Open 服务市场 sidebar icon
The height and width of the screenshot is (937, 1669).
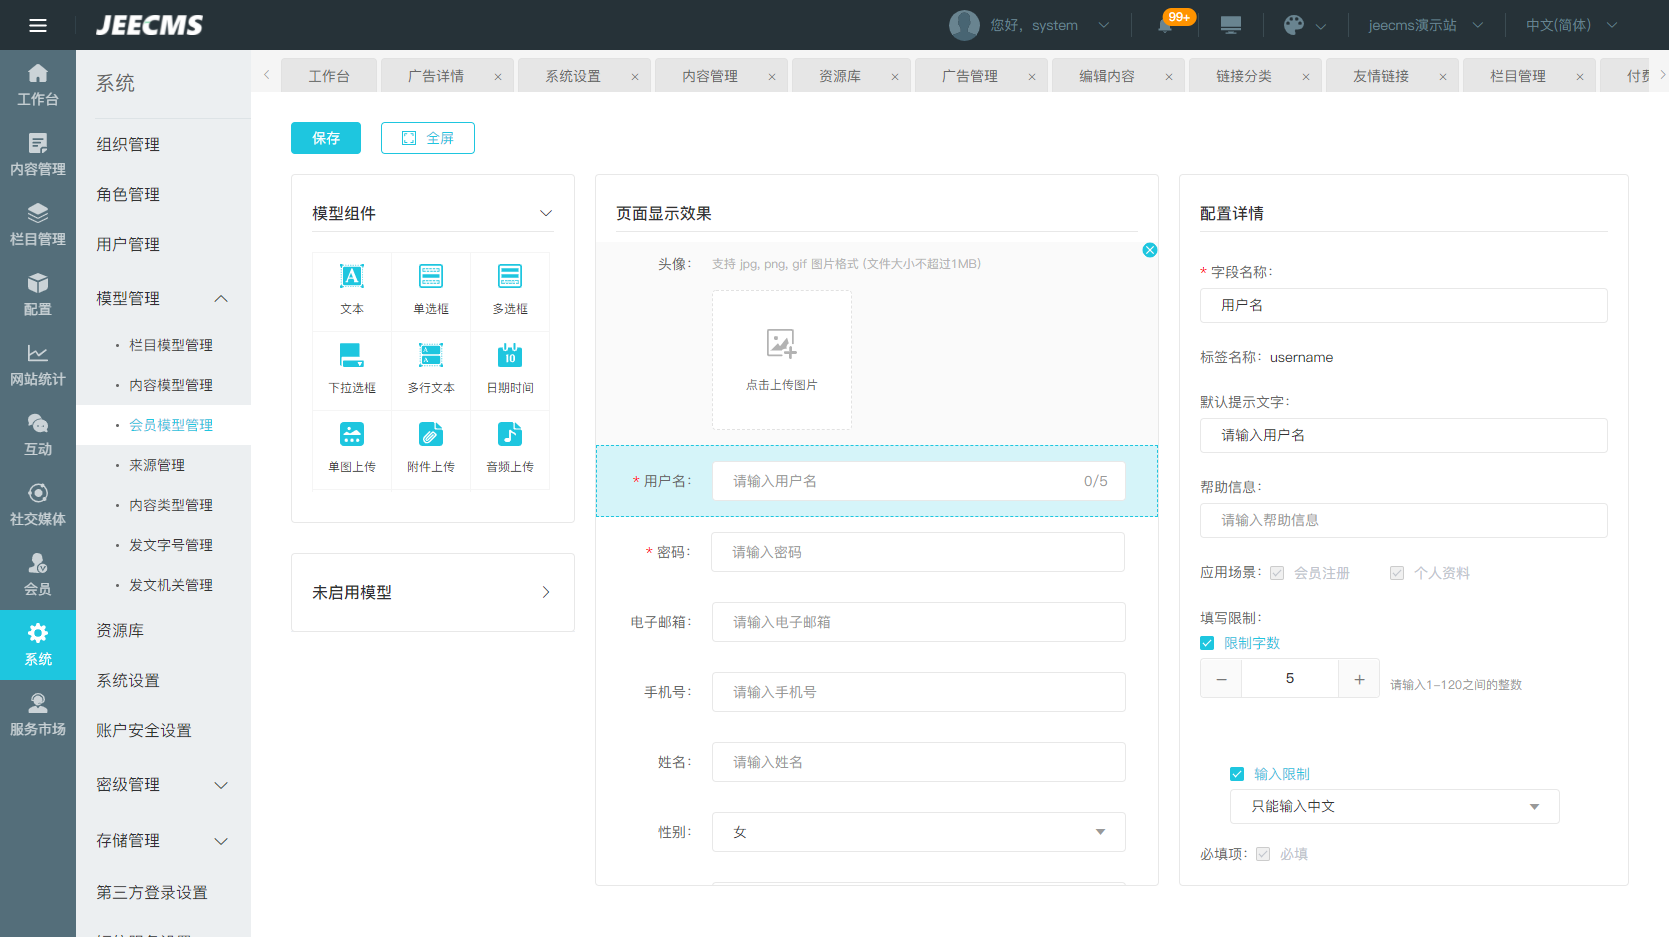[x=38, y=715]
